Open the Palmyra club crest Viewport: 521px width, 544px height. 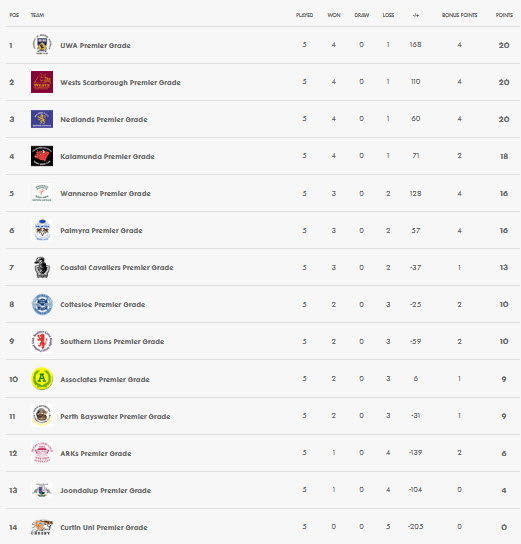pyautogui.click(x=42, y=230)
